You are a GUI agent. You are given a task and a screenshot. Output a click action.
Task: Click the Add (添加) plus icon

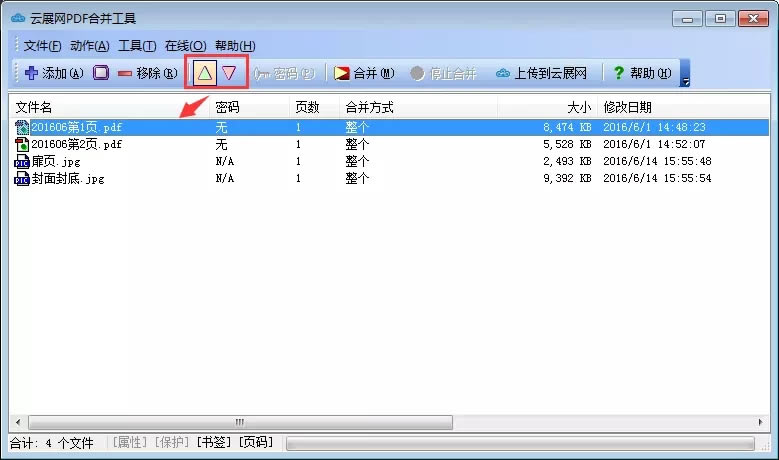tap(31, 73)
